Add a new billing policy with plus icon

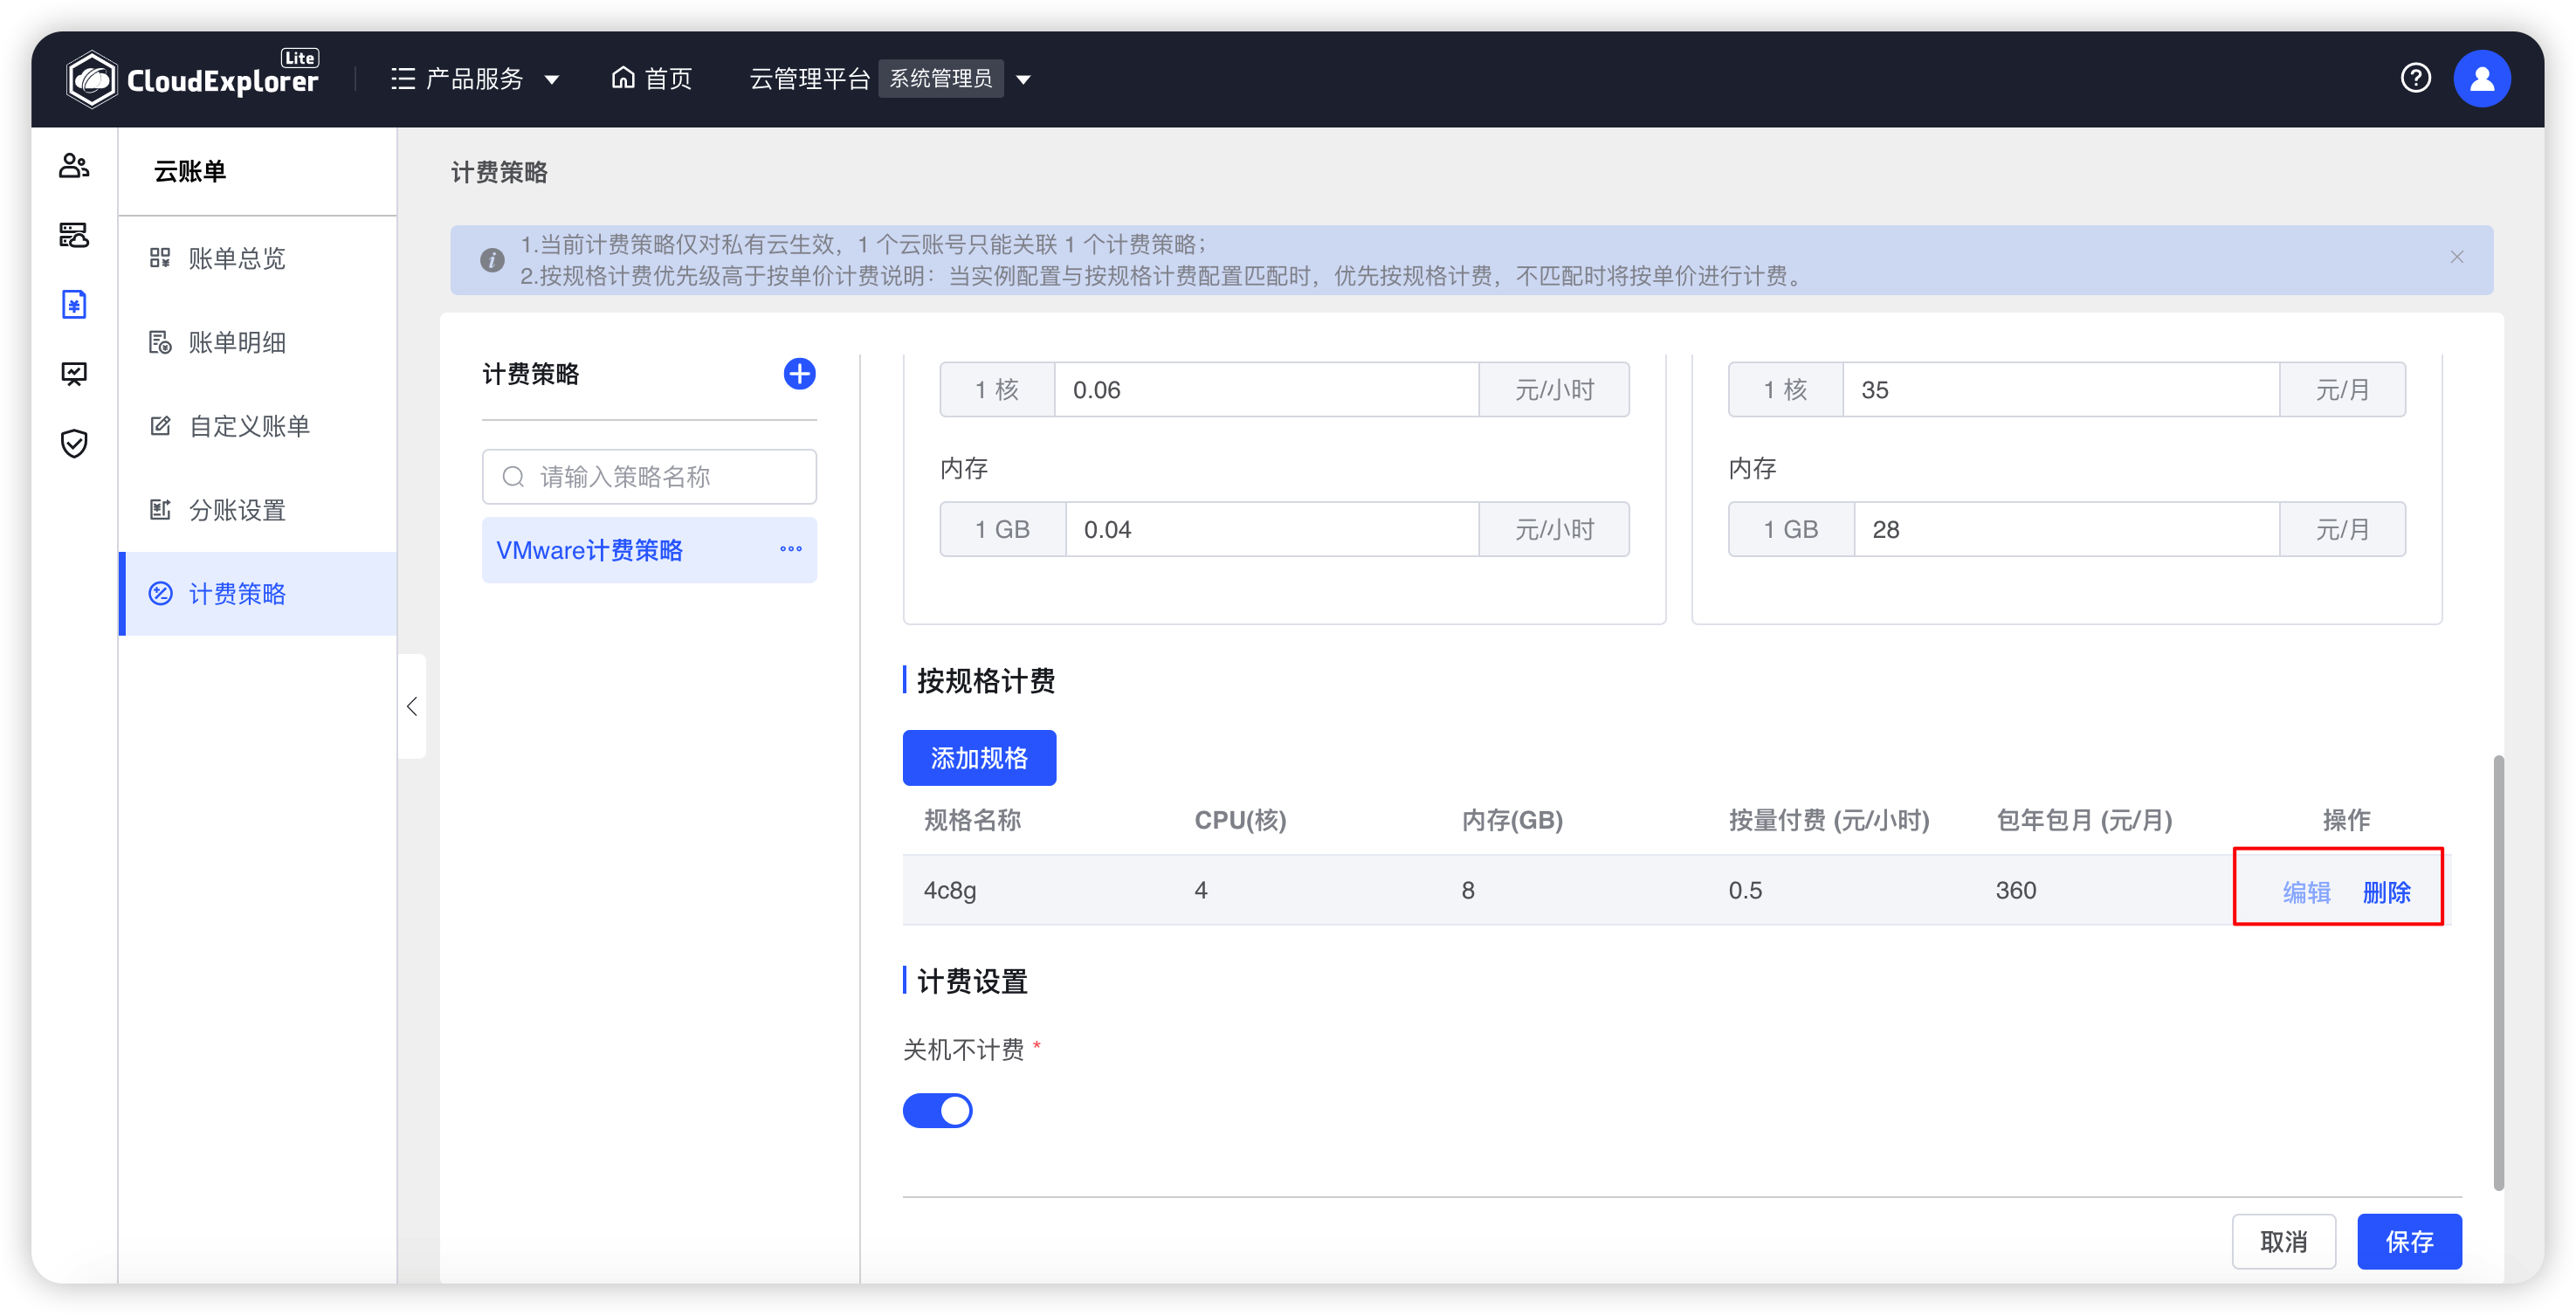tap(799, 374)
